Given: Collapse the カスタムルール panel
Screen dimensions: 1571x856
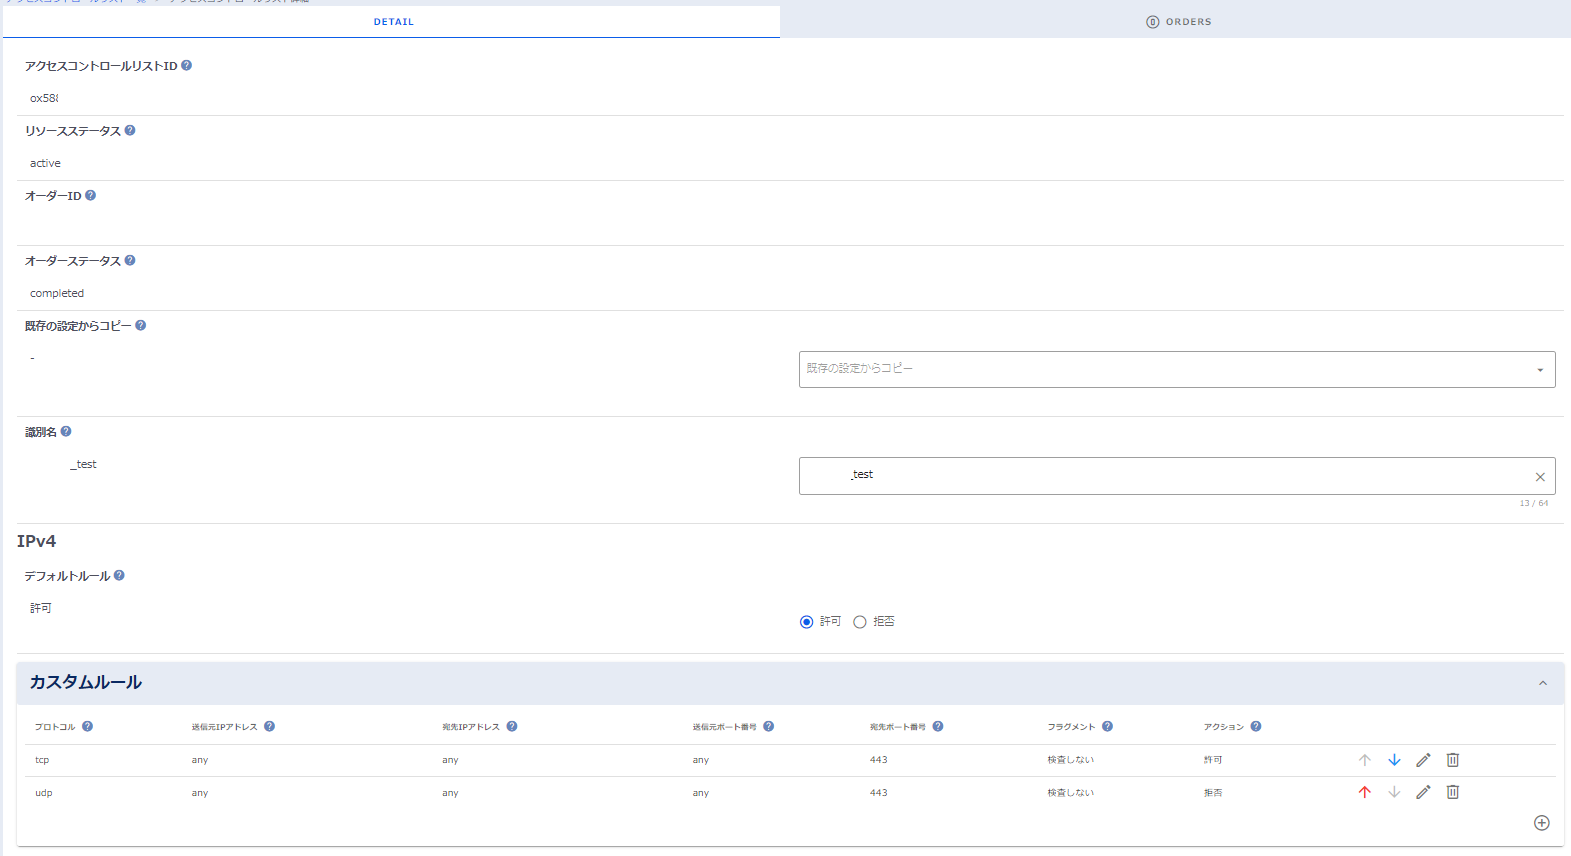Looking at the screenshot, I should pos(1542,683).
